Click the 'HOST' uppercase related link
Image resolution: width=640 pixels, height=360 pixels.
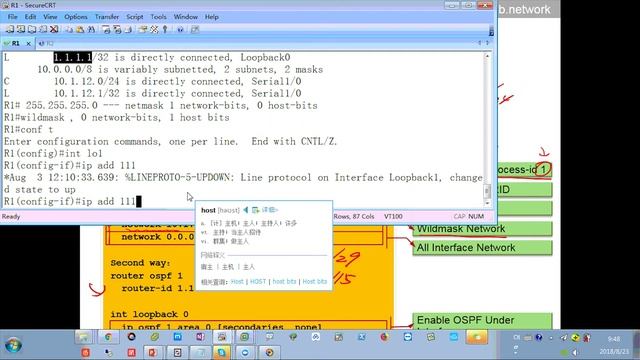(x=258, y=282)
